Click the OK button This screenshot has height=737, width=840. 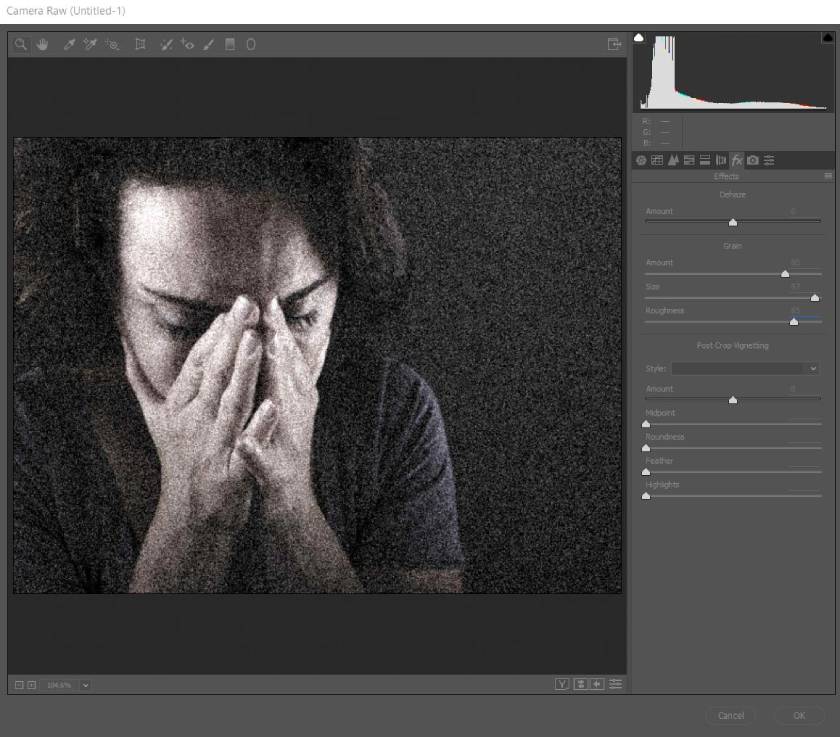coord(799,716)
